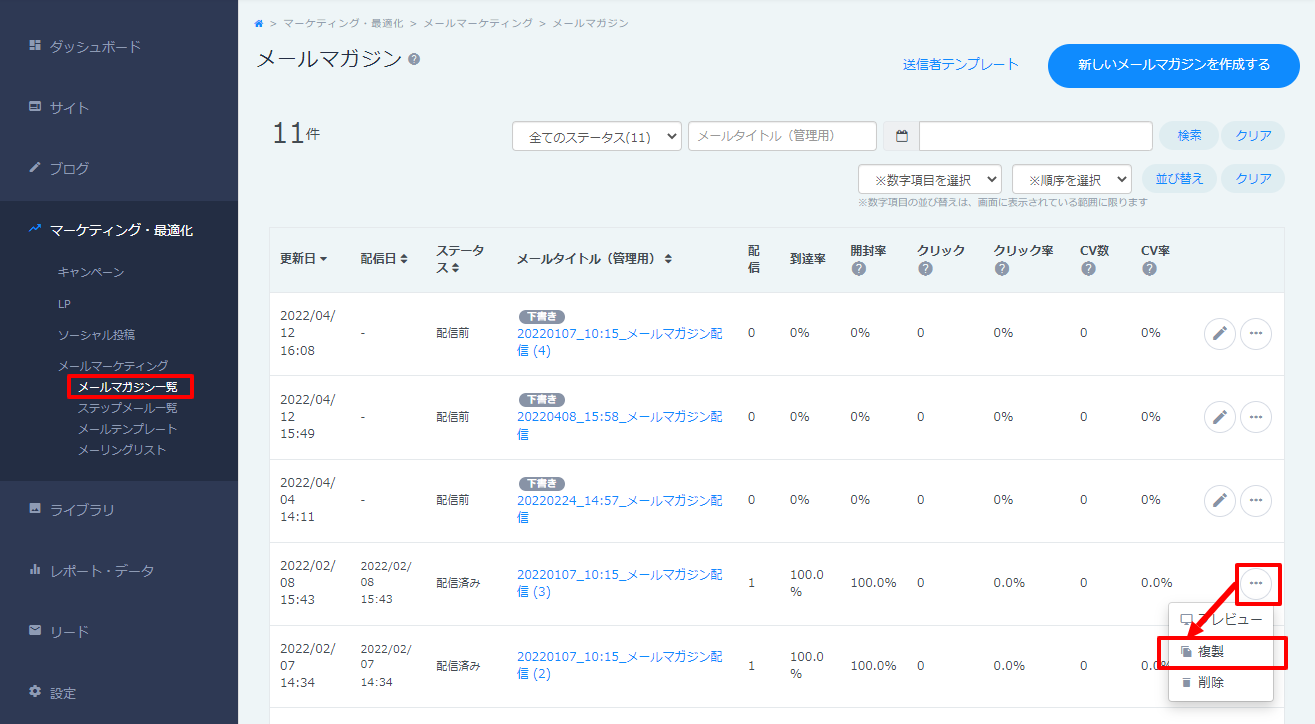Viewport: 1315px width, 724px height.
Task: Click the calendar icon beside date field
Action: [x=901, y=136]
